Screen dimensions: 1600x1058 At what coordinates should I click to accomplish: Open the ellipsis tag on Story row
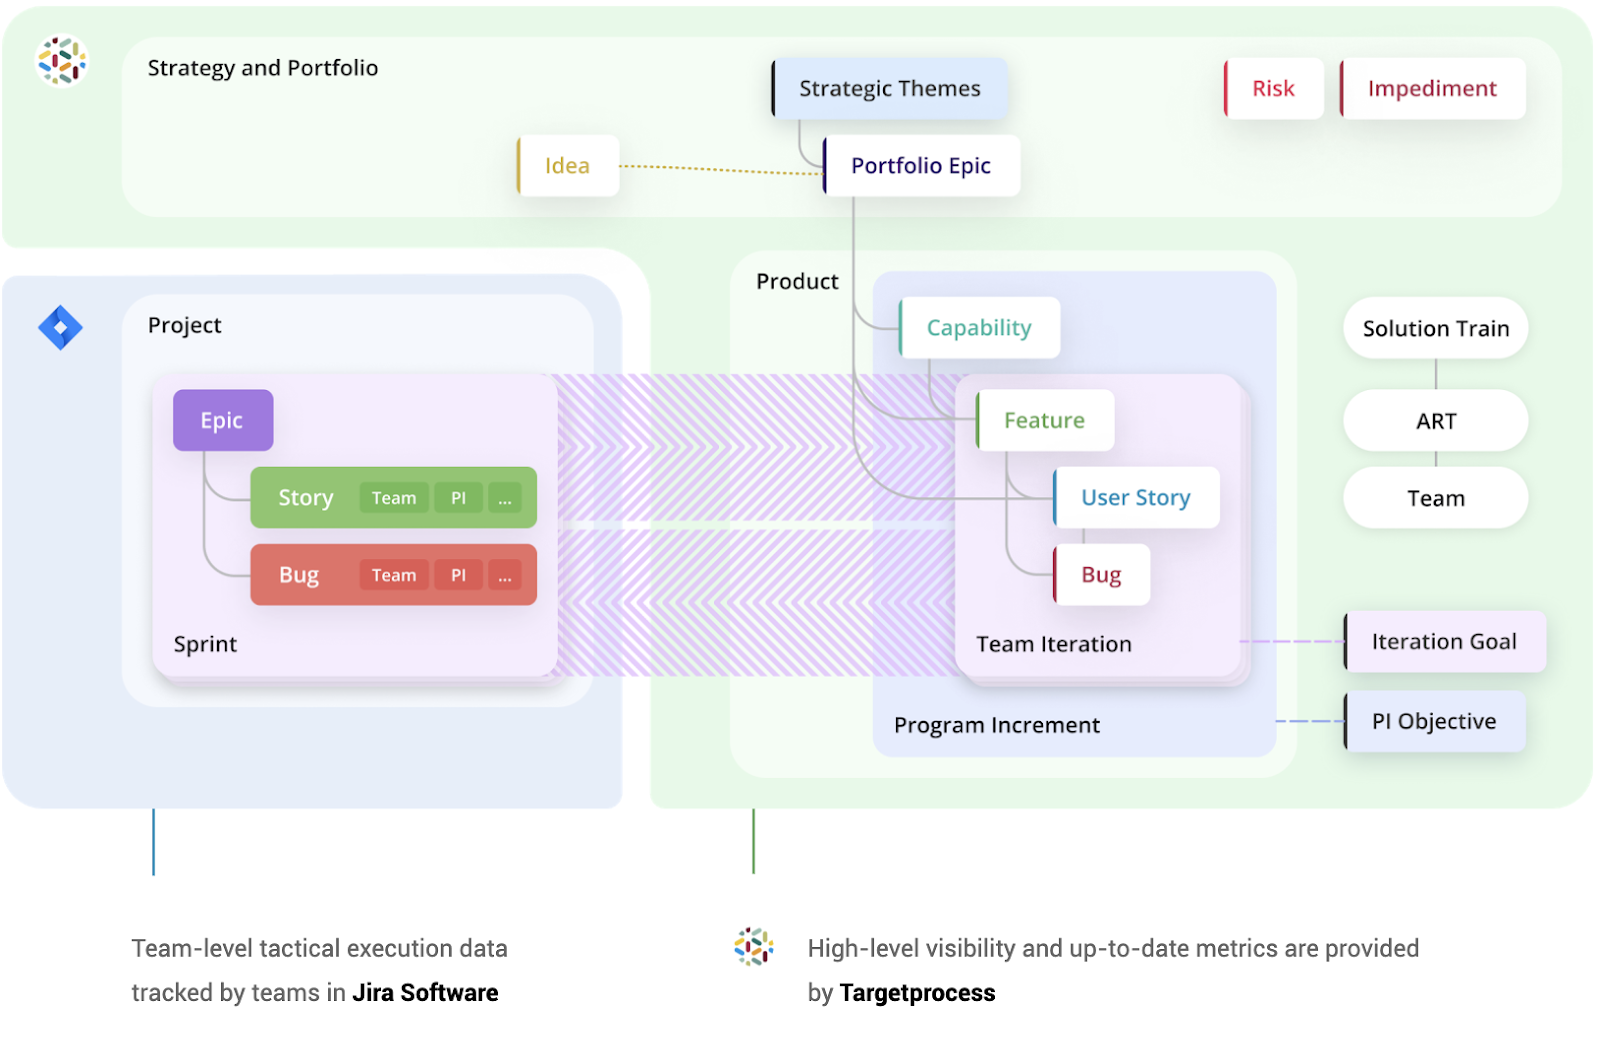505,498
